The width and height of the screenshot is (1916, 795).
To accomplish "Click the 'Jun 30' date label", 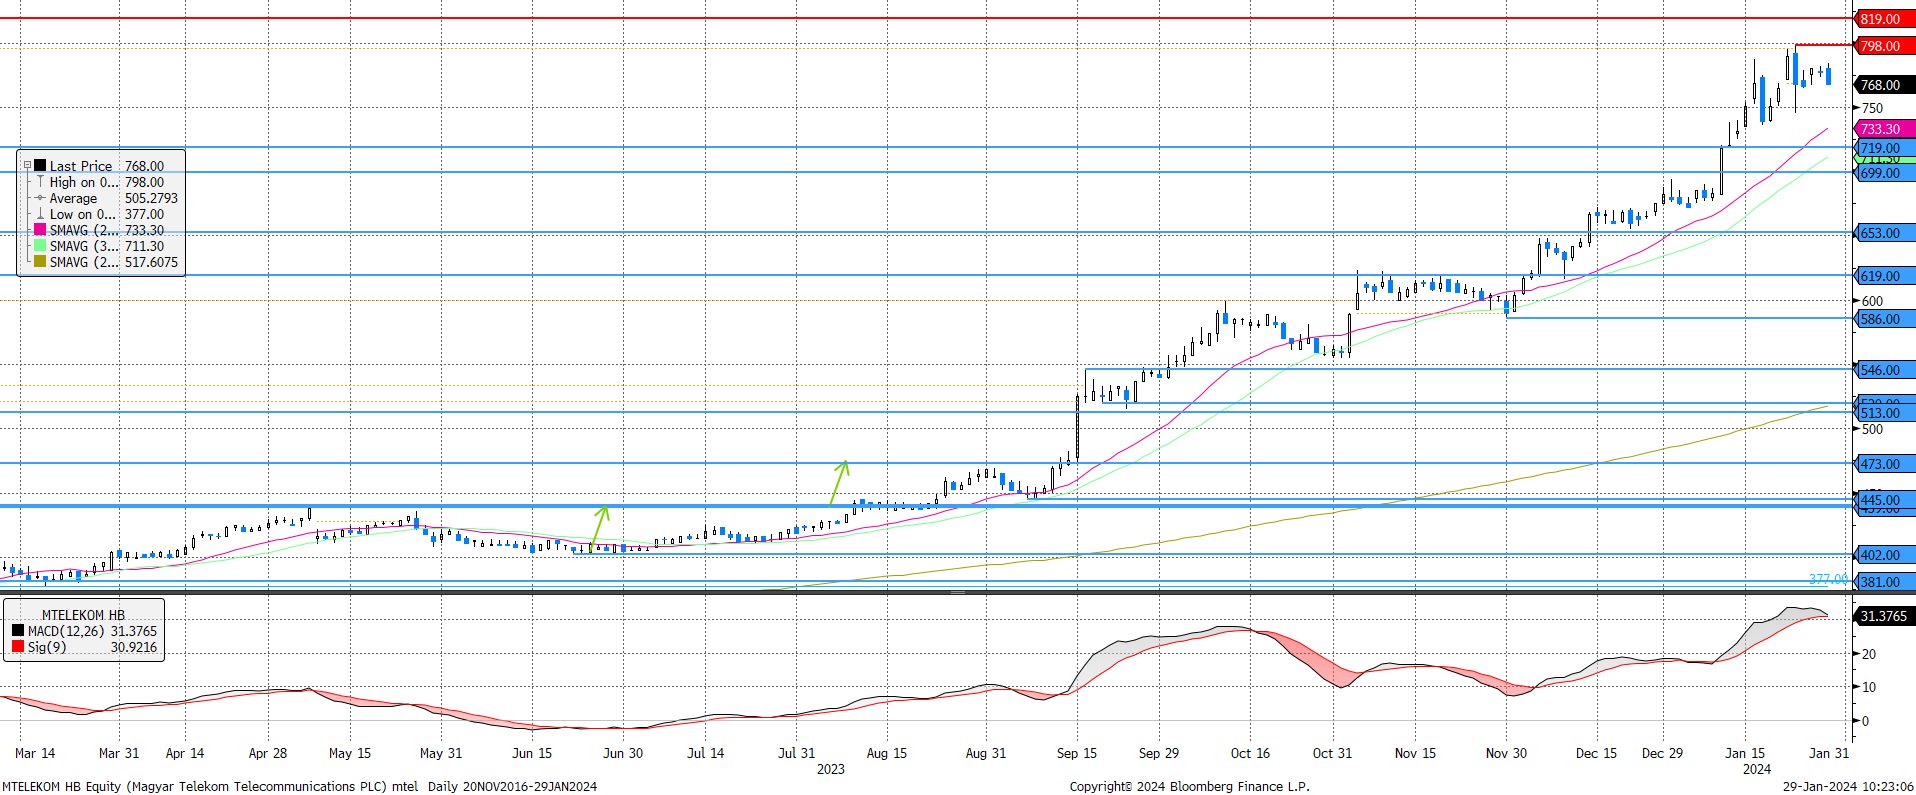I will pyautogui.click(x=623, y=753).
